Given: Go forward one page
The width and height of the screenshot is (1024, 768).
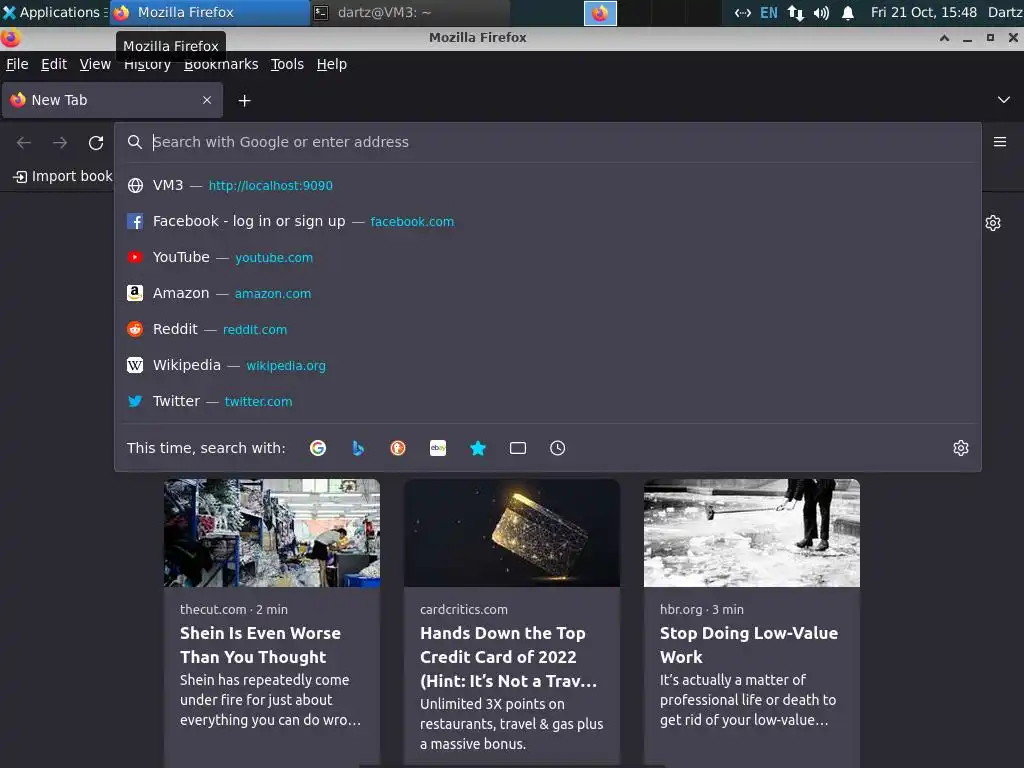Looking at the screenshot, I should click(60, 142).
